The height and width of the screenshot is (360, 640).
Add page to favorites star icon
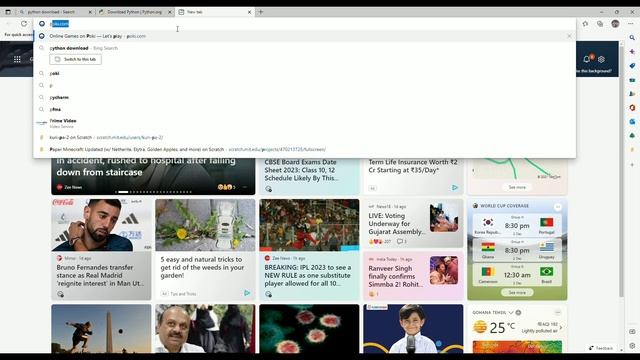click(585, 24)
